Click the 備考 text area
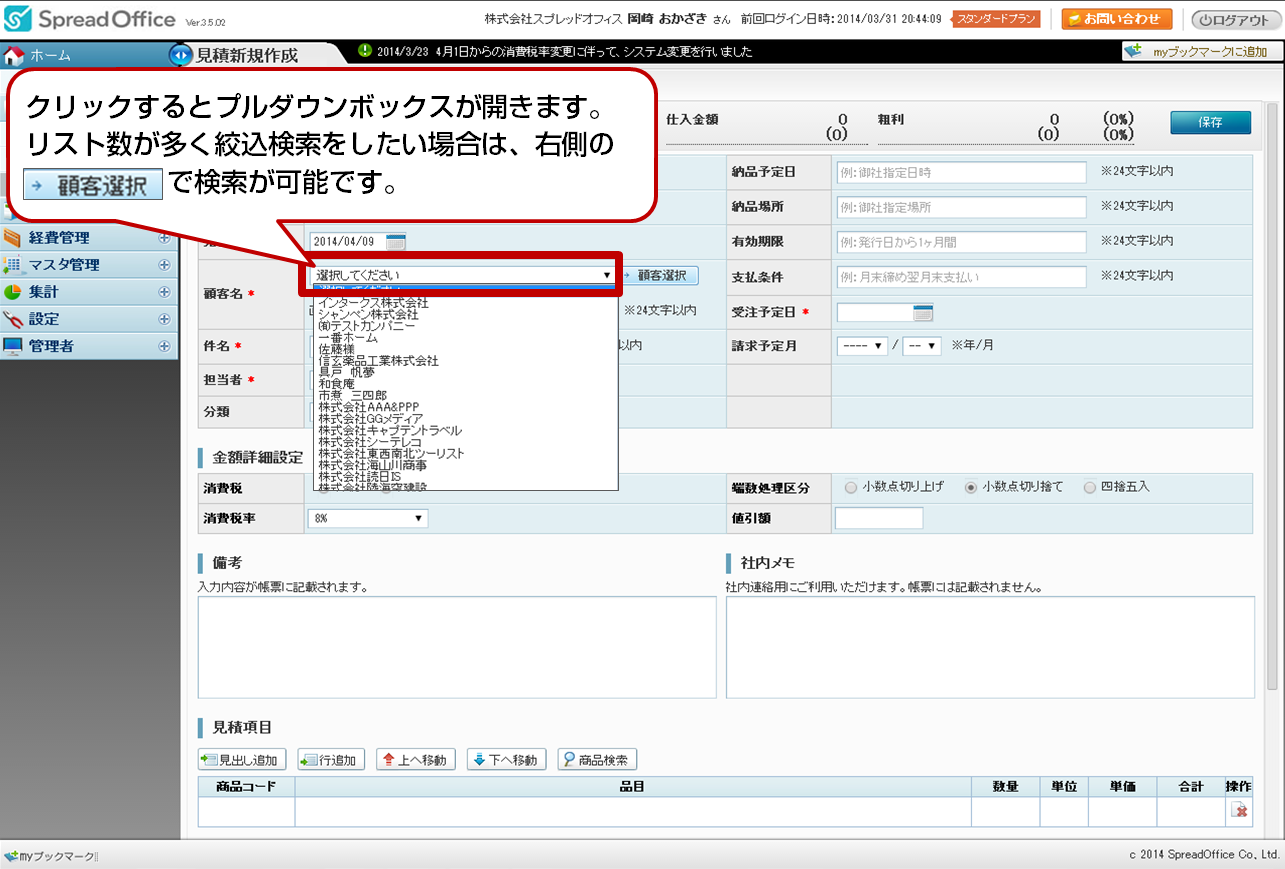 (457, 647)
